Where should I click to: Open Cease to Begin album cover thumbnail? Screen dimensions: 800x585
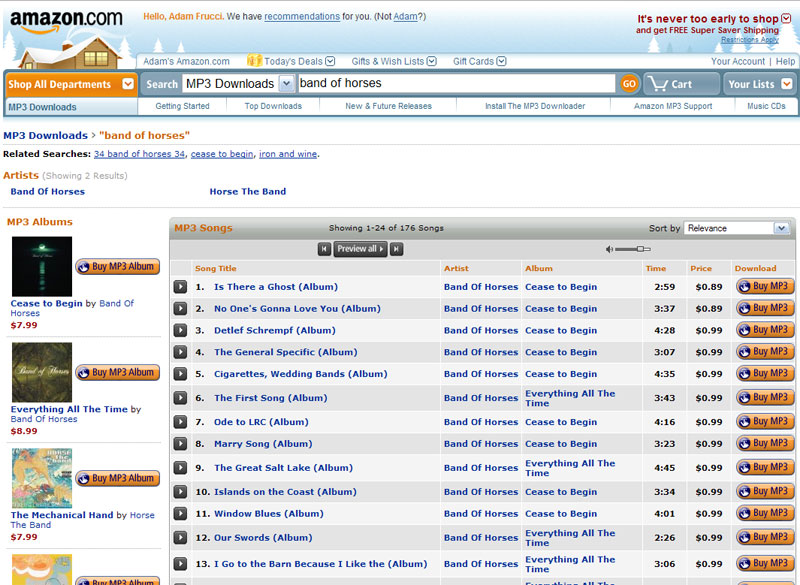[42, 266]
